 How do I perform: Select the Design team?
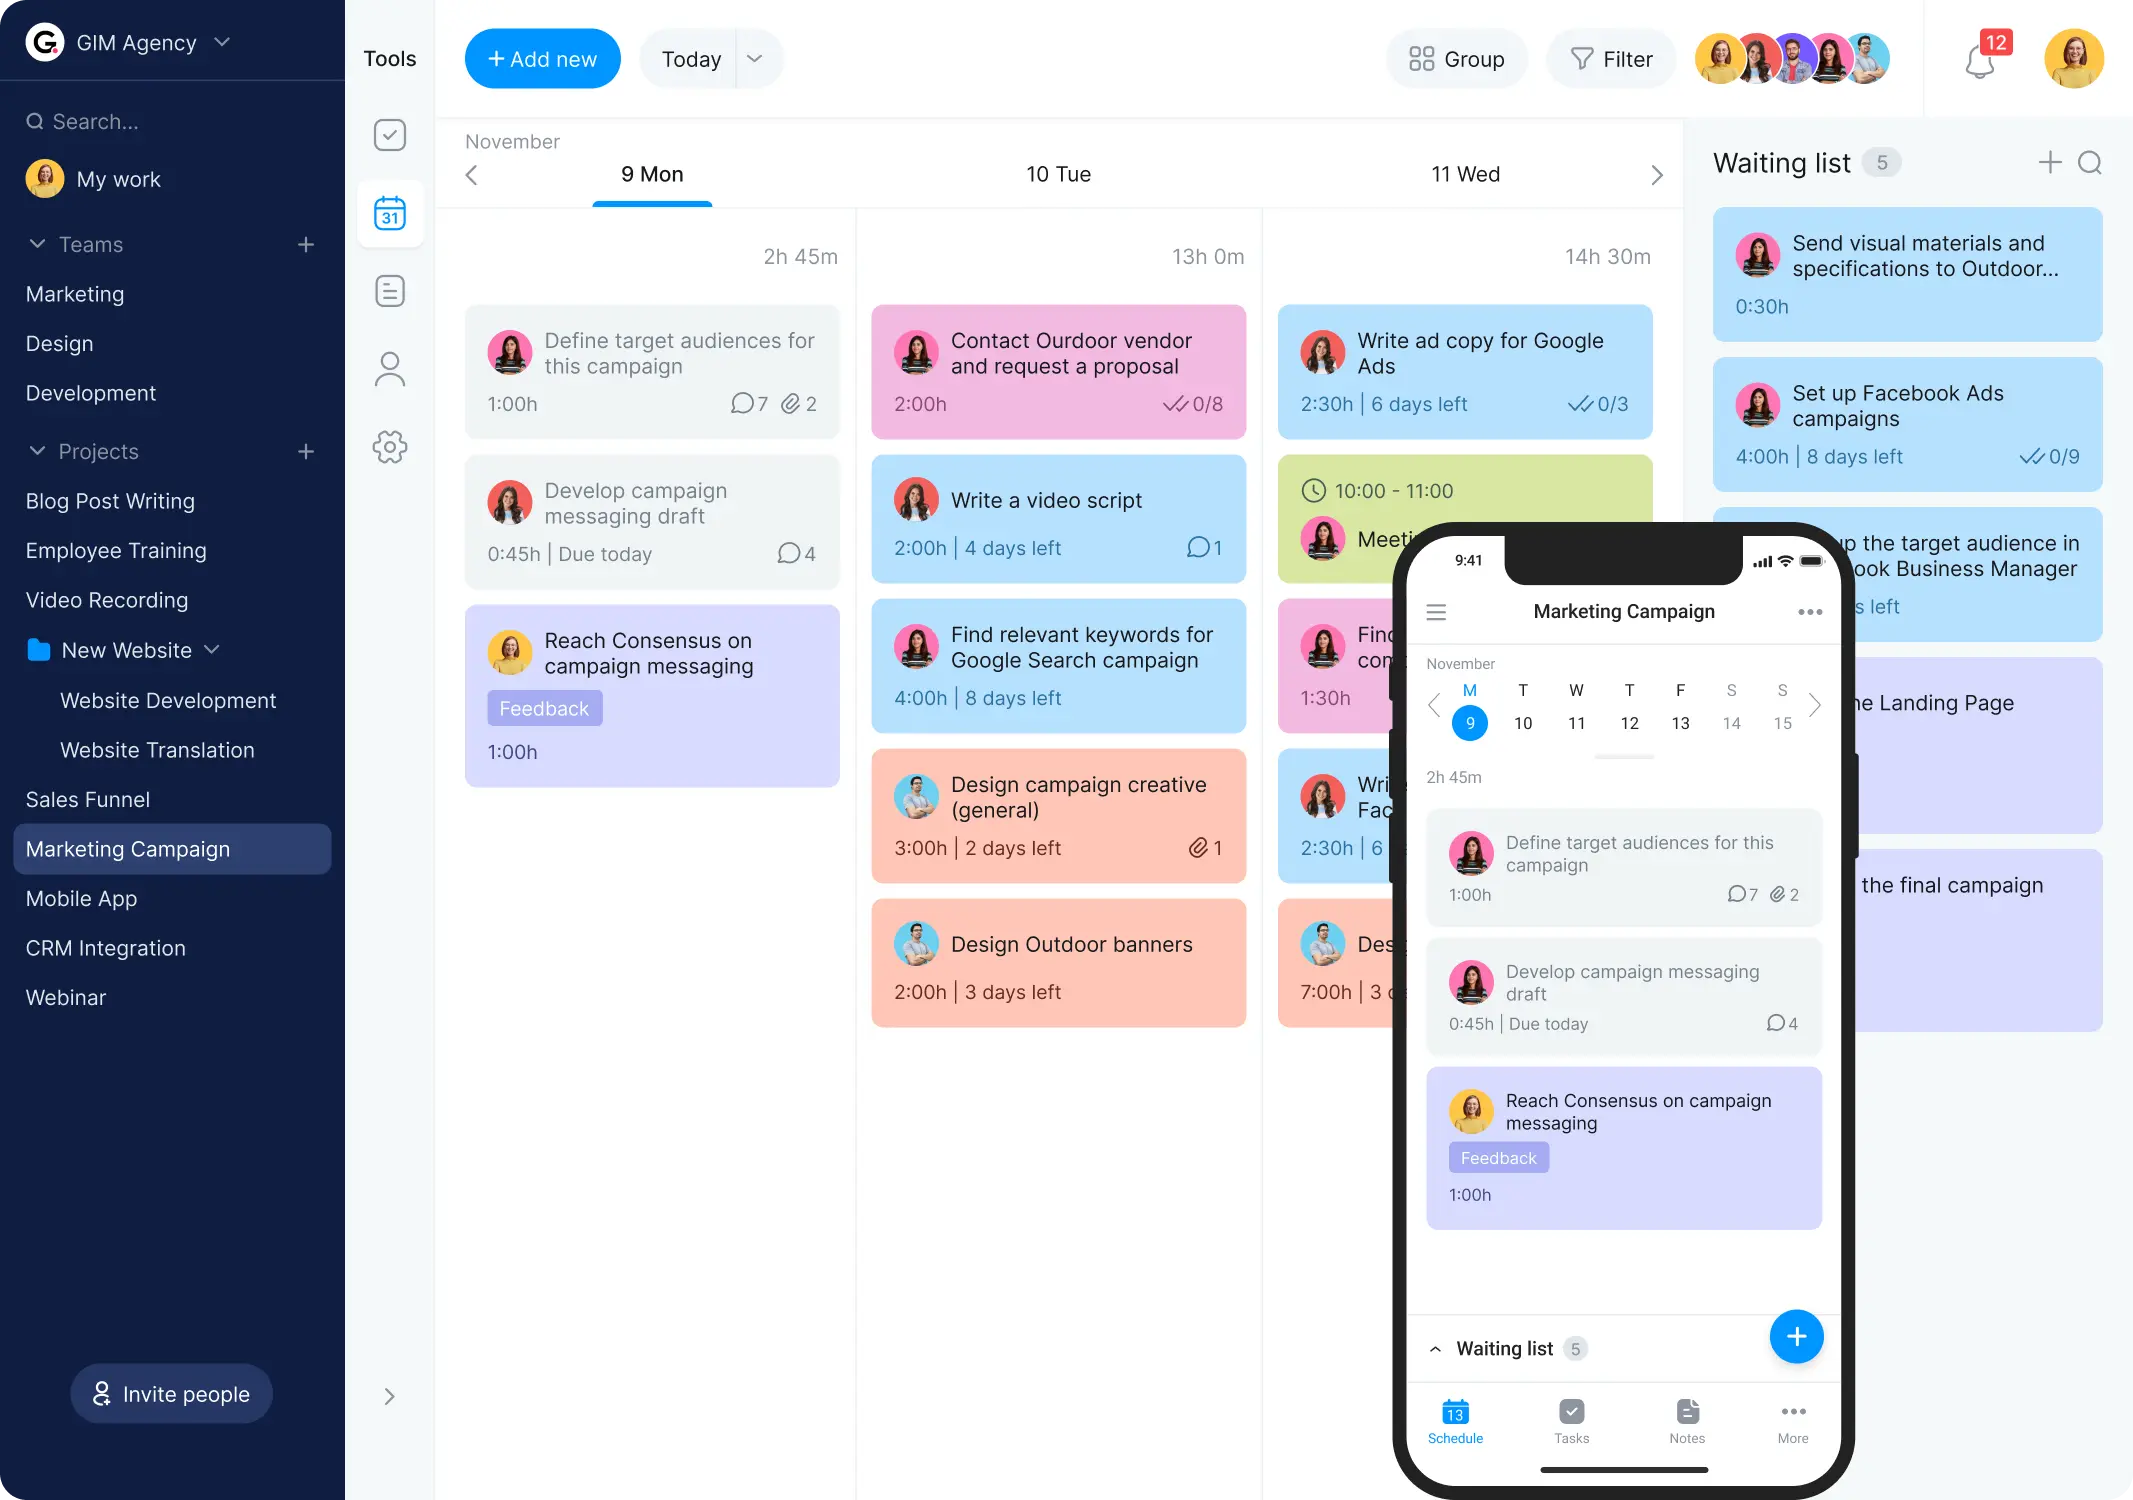pos(58,343)
